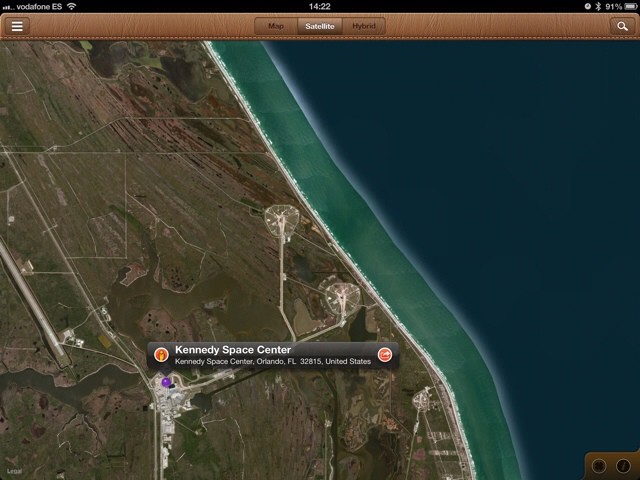
Task: Tap the round location button beside info
Action: point(600,466)
